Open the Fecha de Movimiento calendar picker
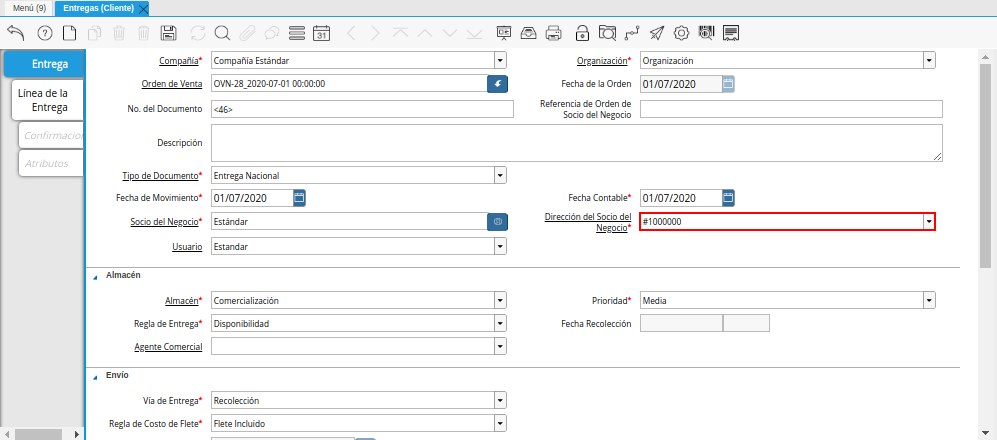 click(x=299, y=198)
